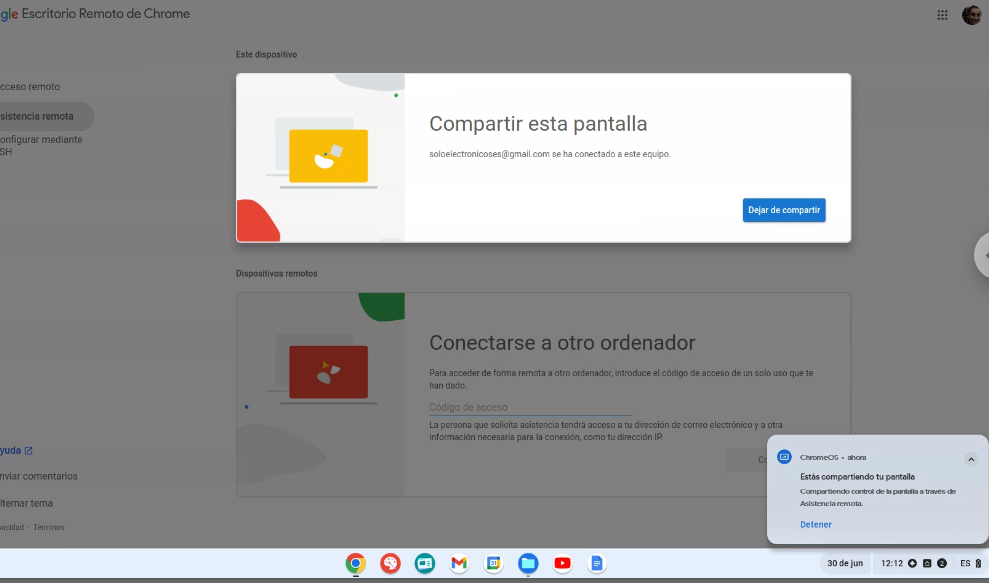989x583 pixels.
Task: Select Asistencia remota in sidebar
Action: coord(37,116)
